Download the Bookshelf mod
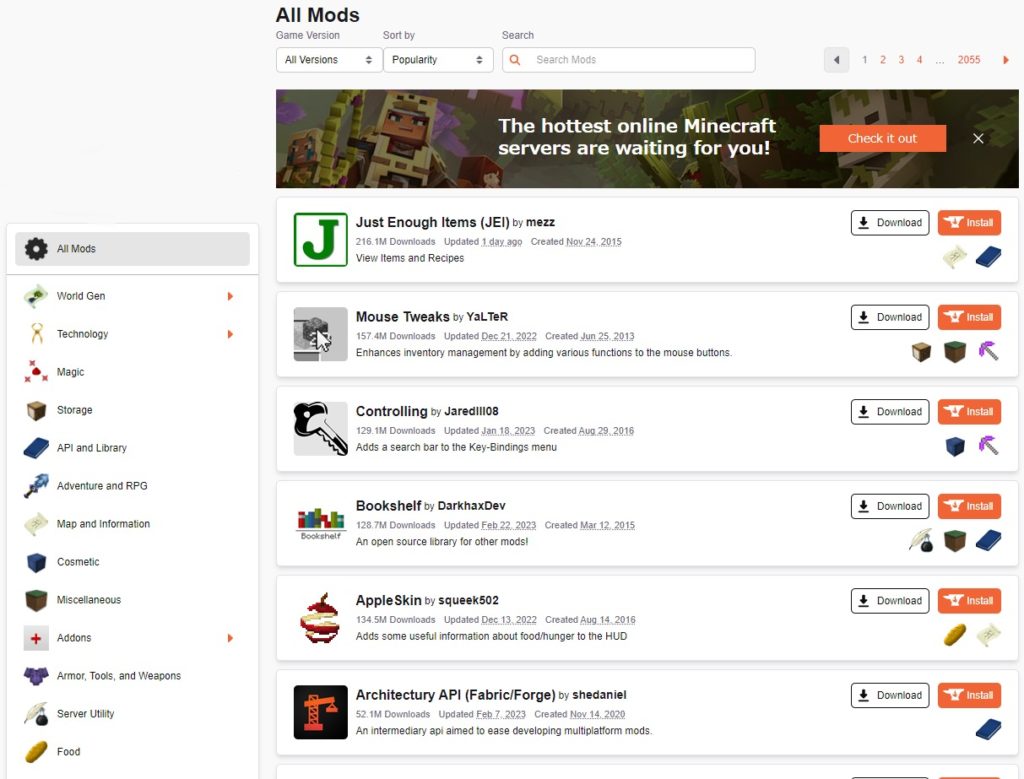The height and width of the screenshot is (779, 1024). point(889,506)
